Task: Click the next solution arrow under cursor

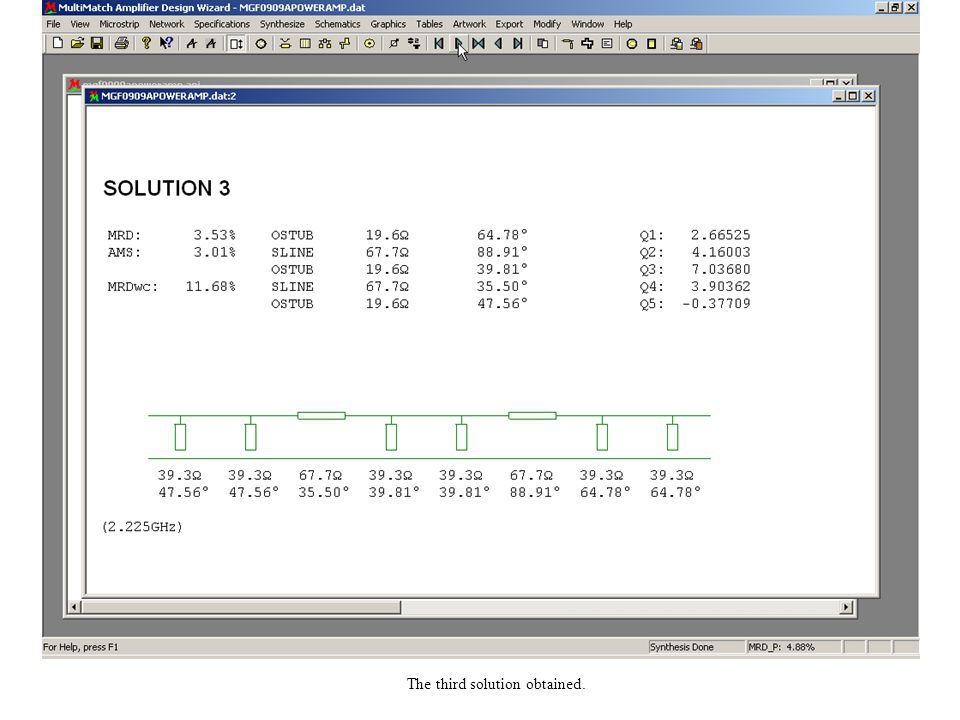Action: 459,43
